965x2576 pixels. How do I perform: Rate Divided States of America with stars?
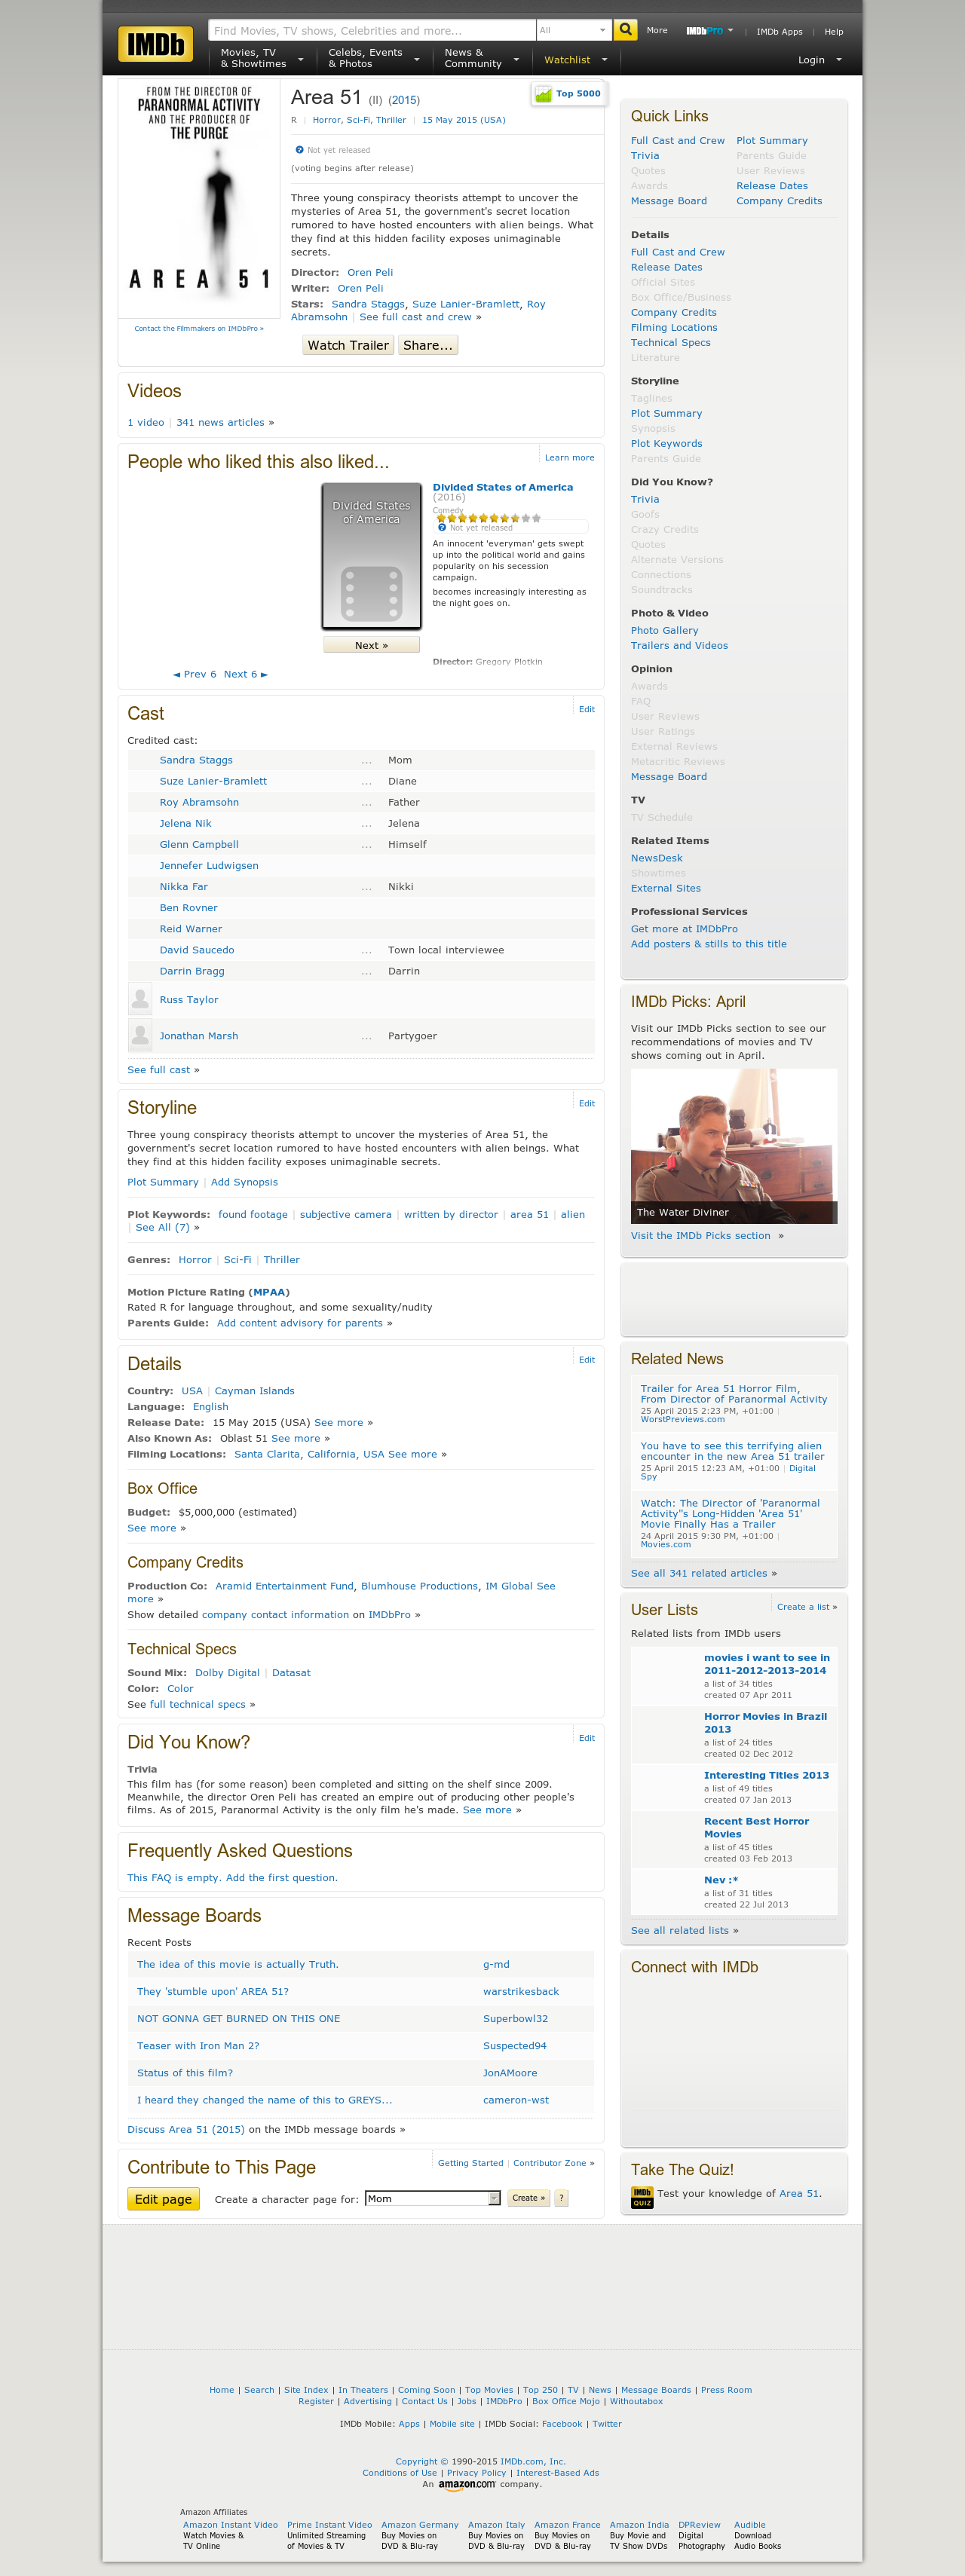coord(489,518)
